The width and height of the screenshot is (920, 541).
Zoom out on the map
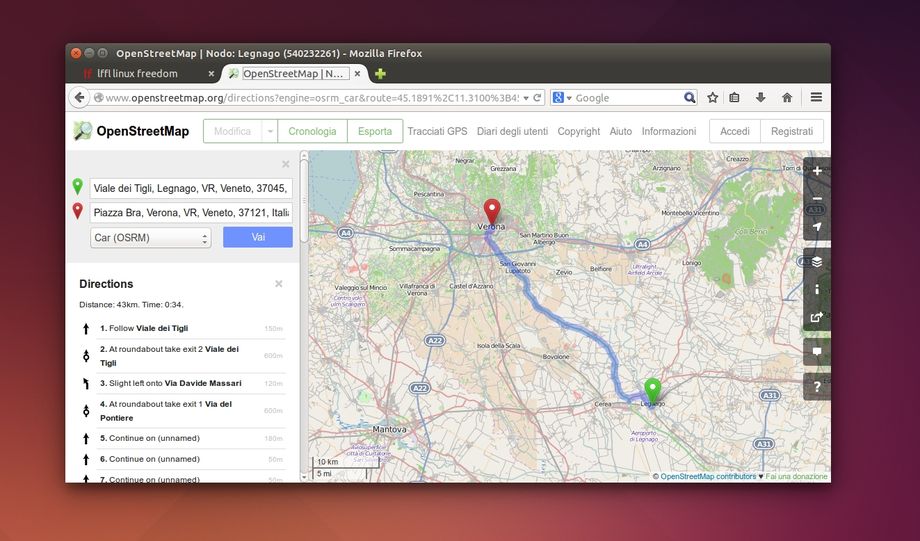817,198
